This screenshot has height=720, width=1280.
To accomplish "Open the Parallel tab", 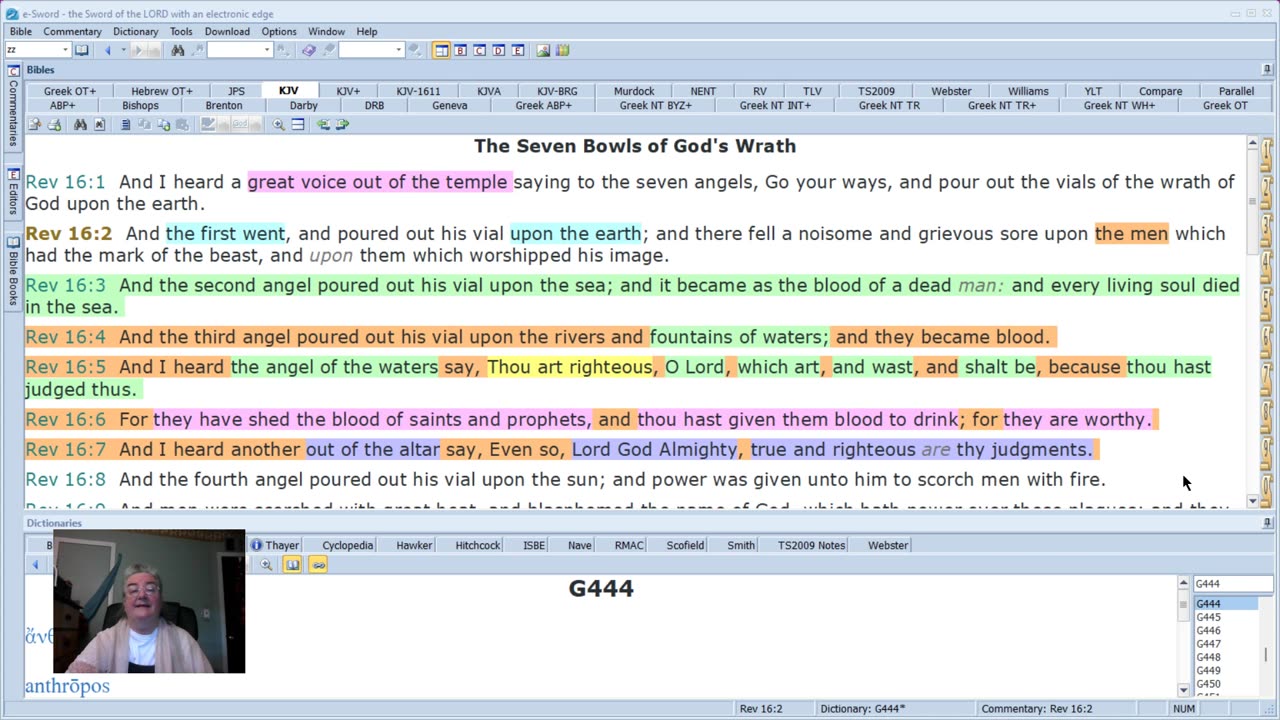I will coord(1236,91).
